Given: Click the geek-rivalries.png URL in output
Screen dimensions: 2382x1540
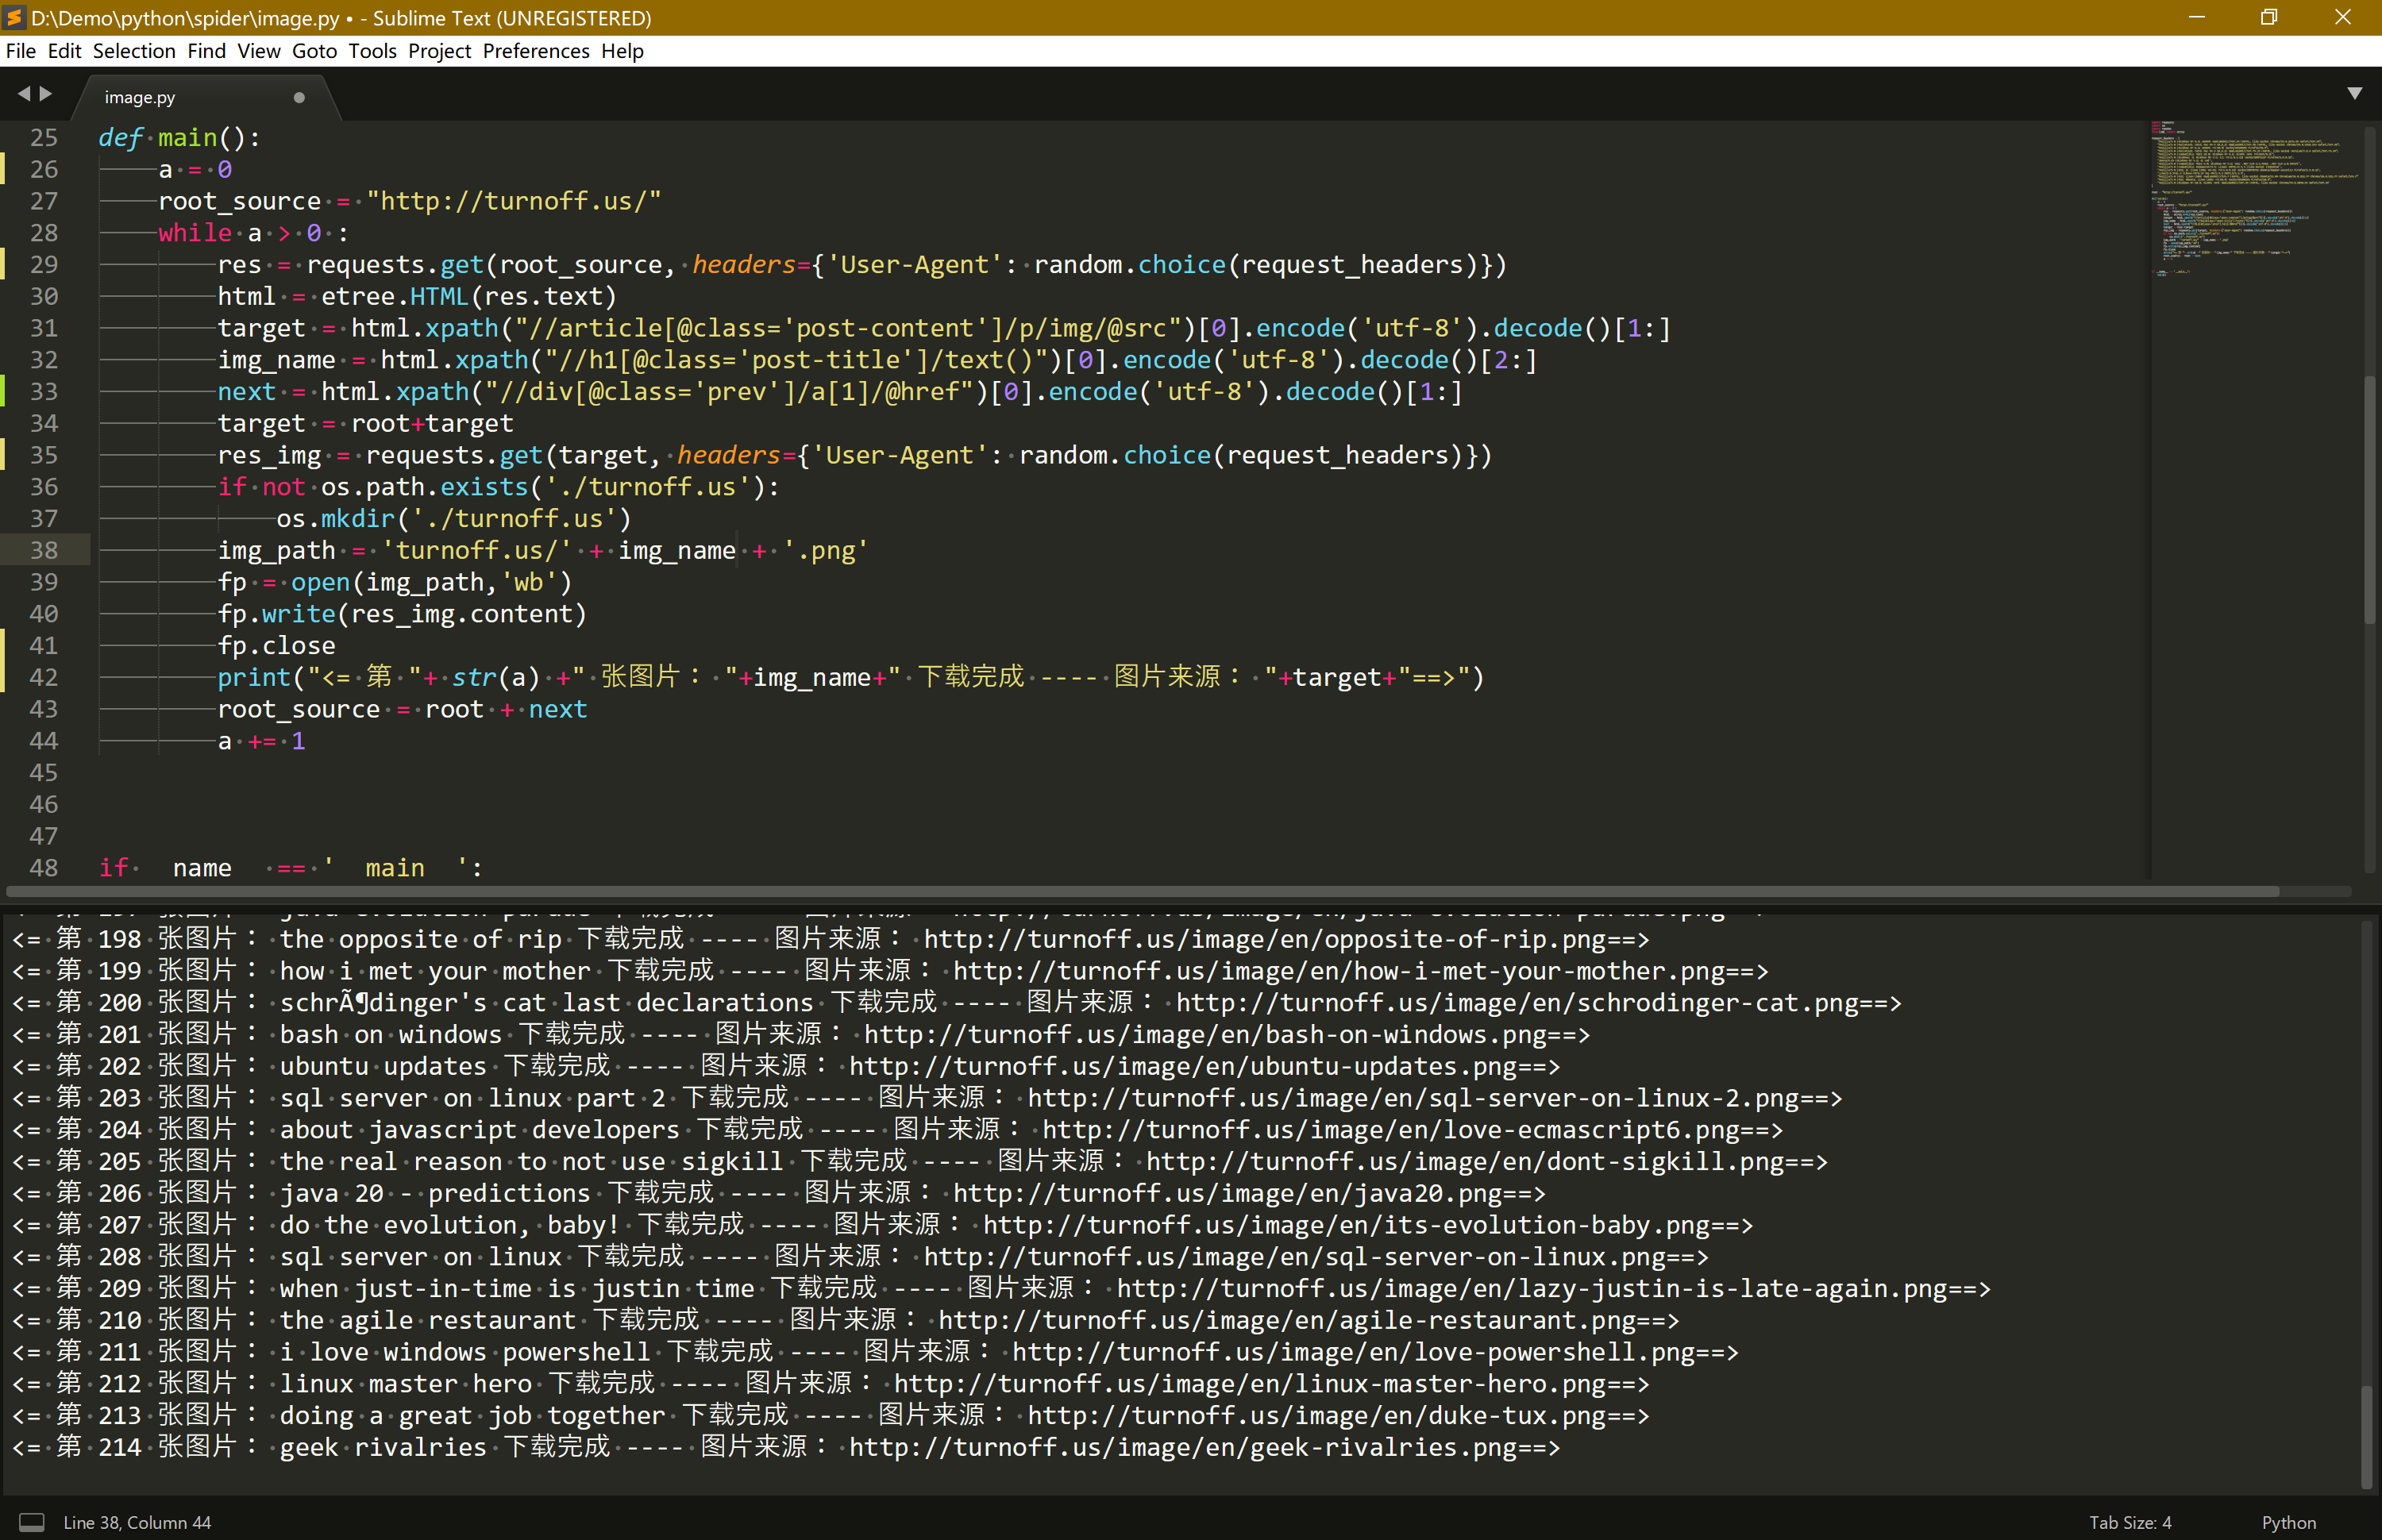Looking at the screenshot, I should 1182,1447.
